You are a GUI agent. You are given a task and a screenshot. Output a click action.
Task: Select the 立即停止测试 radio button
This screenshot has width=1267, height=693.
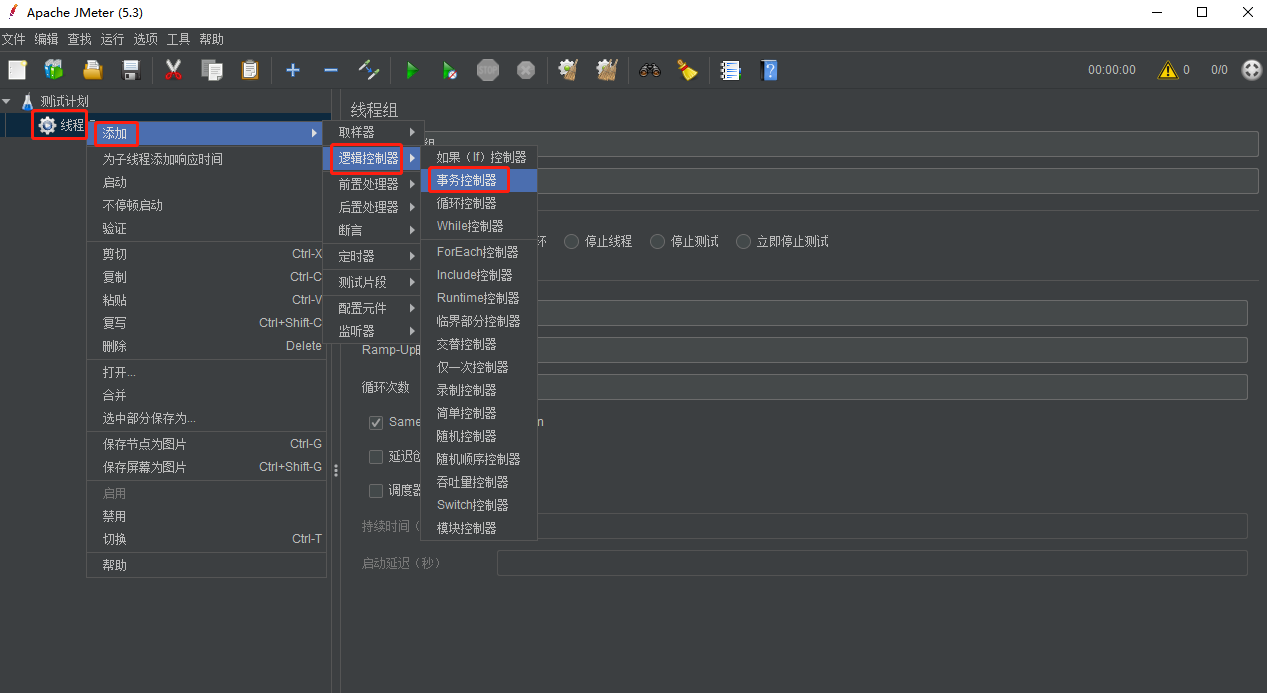pos(743,241)
